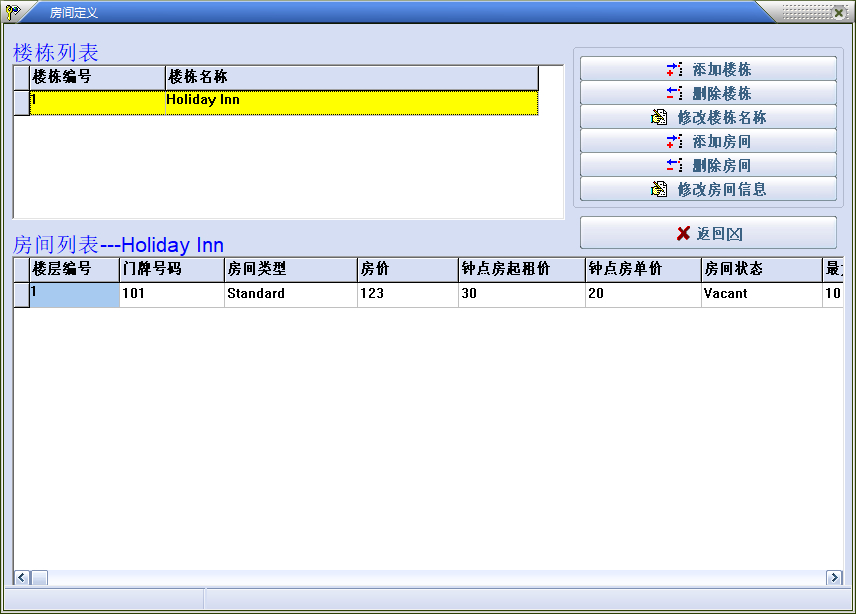Click the room number cell 101
This screenshot has height=614, width=856.
(x=171, y=295)
